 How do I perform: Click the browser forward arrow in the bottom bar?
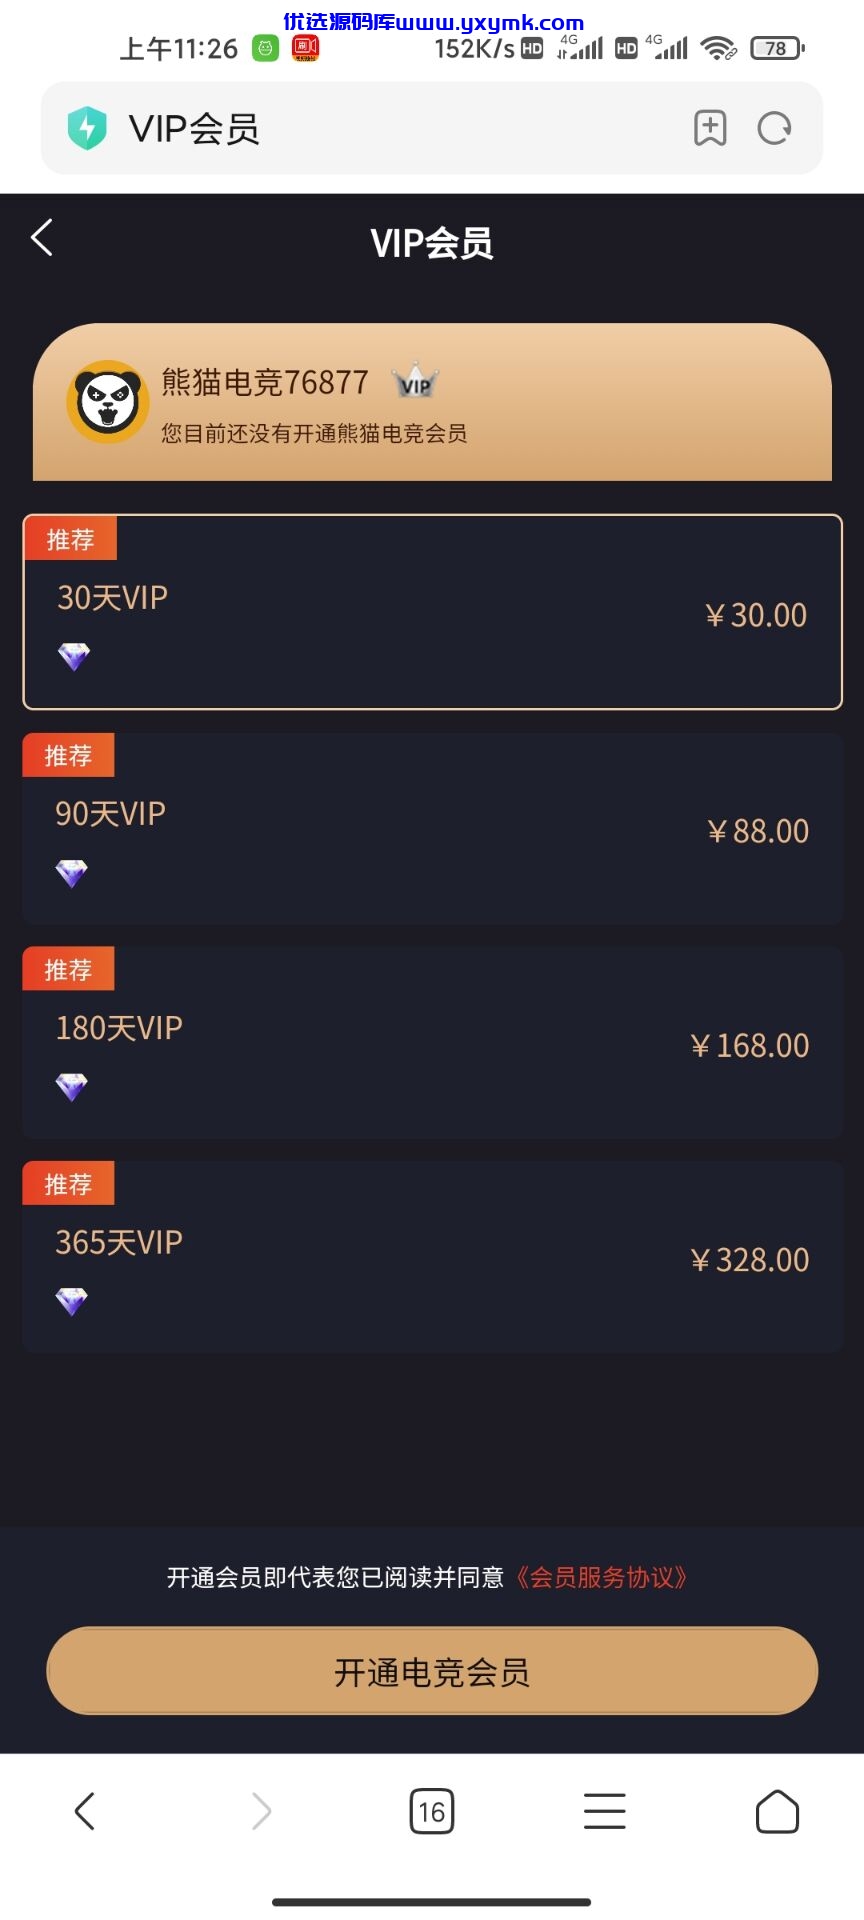tap(261, 1811)
